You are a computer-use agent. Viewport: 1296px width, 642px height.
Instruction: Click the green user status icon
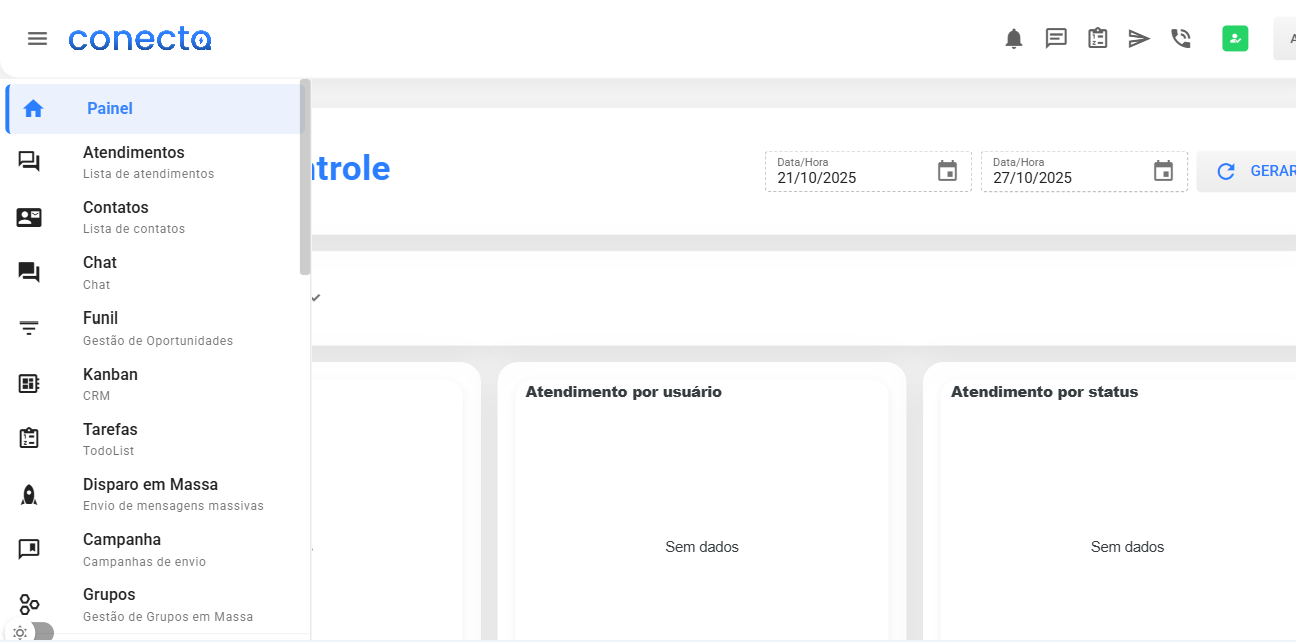(x=1235, y=39)
